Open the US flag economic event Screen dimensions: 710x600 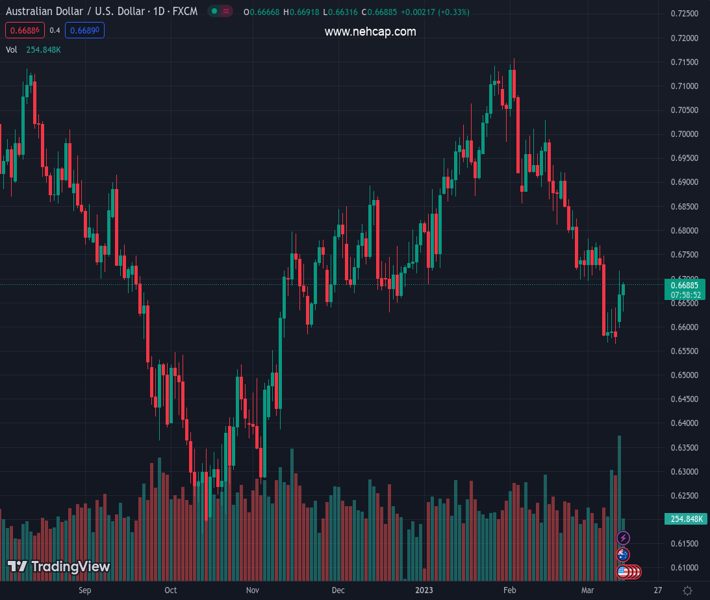pos(623,572)
